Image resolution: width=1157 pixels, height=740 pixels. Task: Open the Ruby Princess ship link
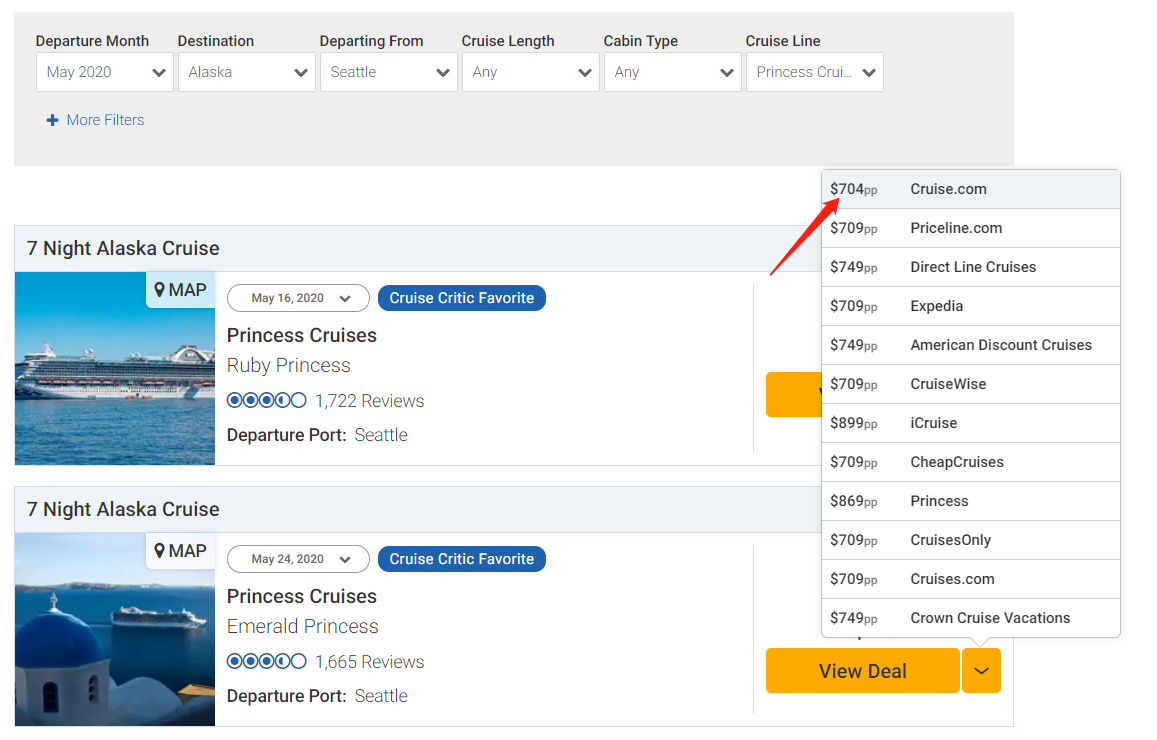(x=289, y=365)
